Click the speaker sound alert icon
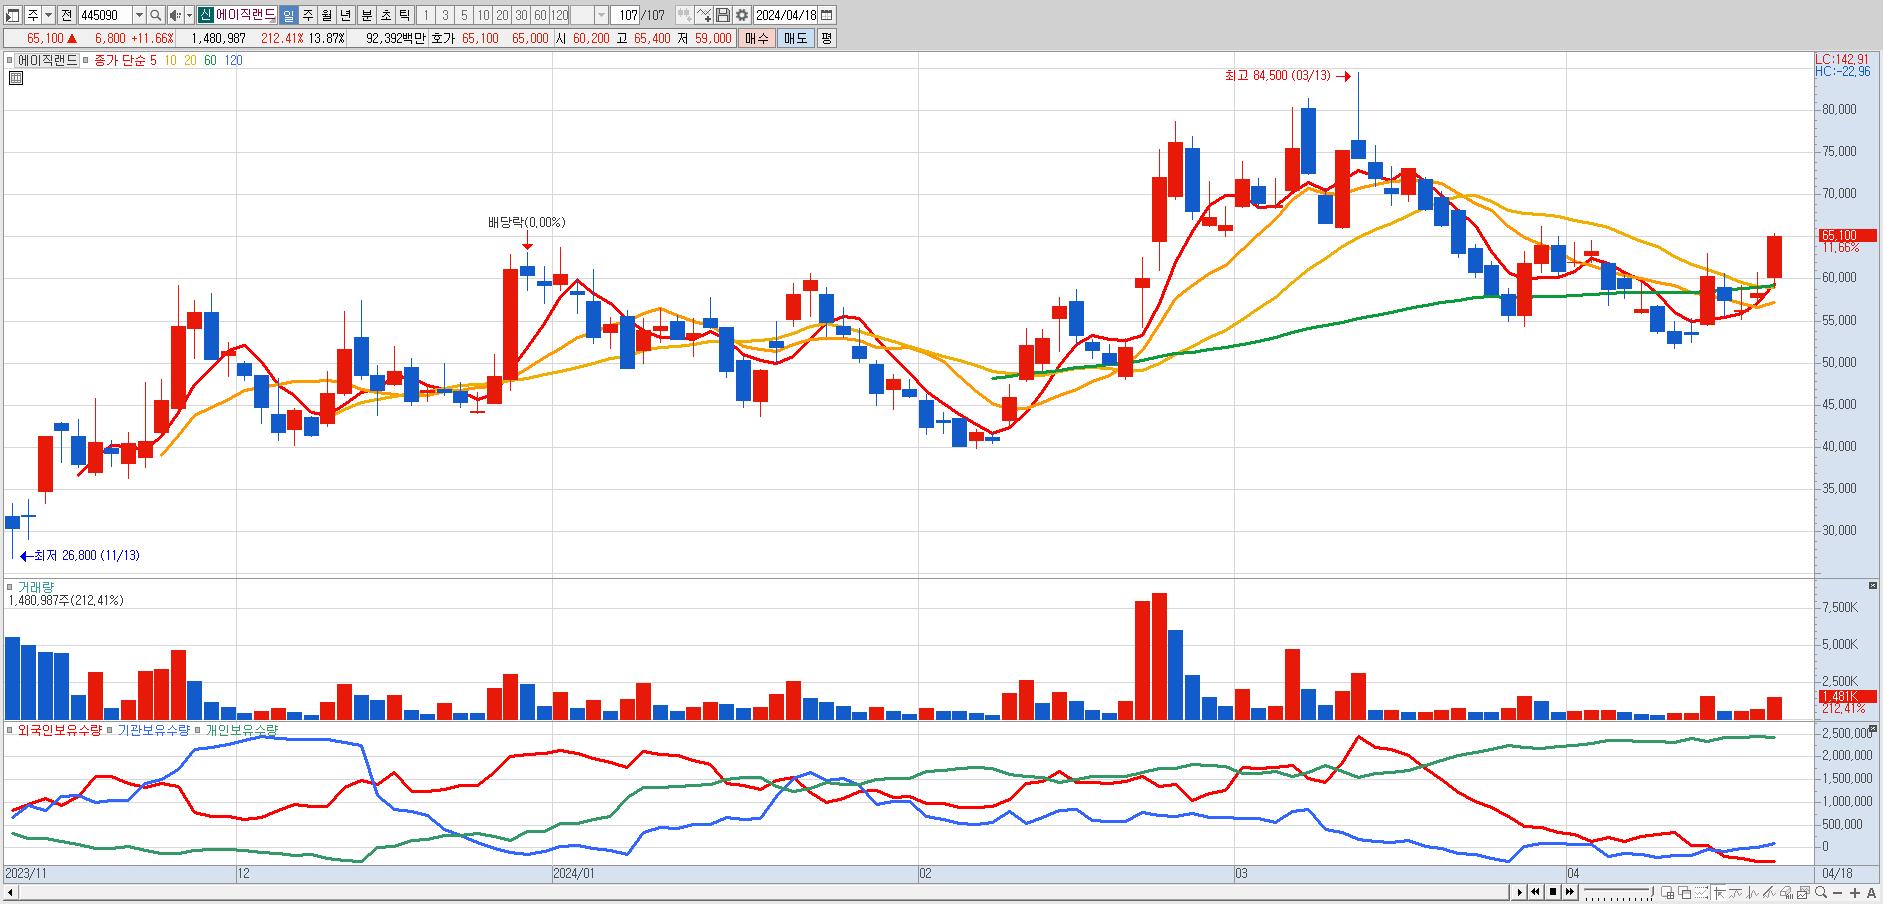Screen dimensions: 1883x904 175,15
